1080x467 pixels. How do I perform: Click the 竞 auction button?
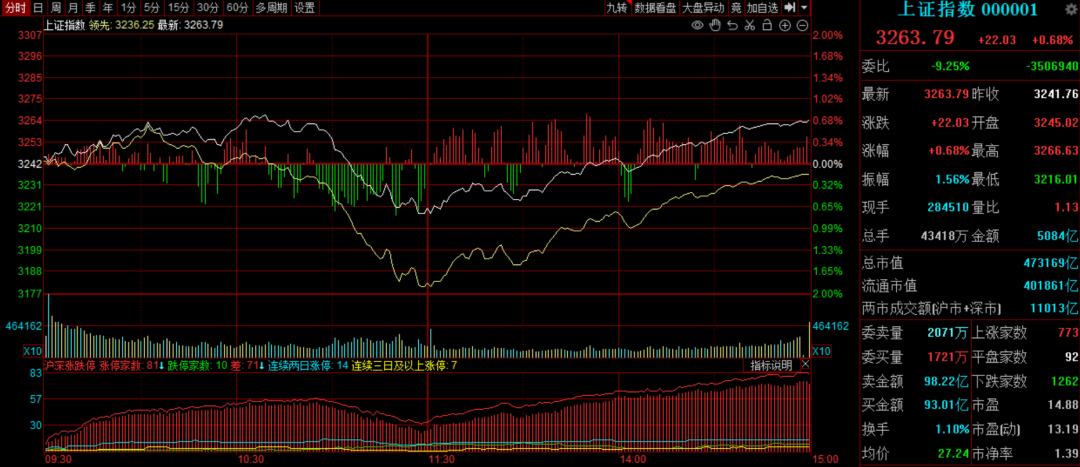pos(736,8)
